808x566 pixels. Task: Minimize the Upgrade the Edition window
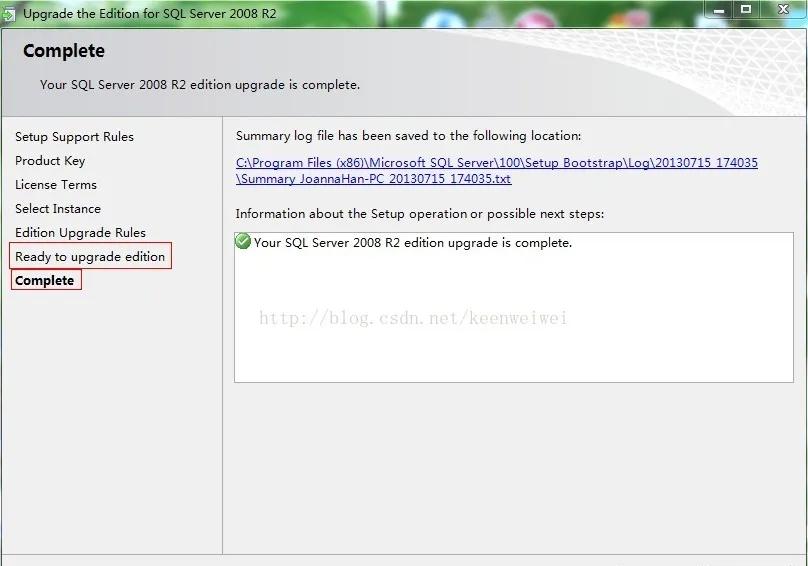pos(719,10)
